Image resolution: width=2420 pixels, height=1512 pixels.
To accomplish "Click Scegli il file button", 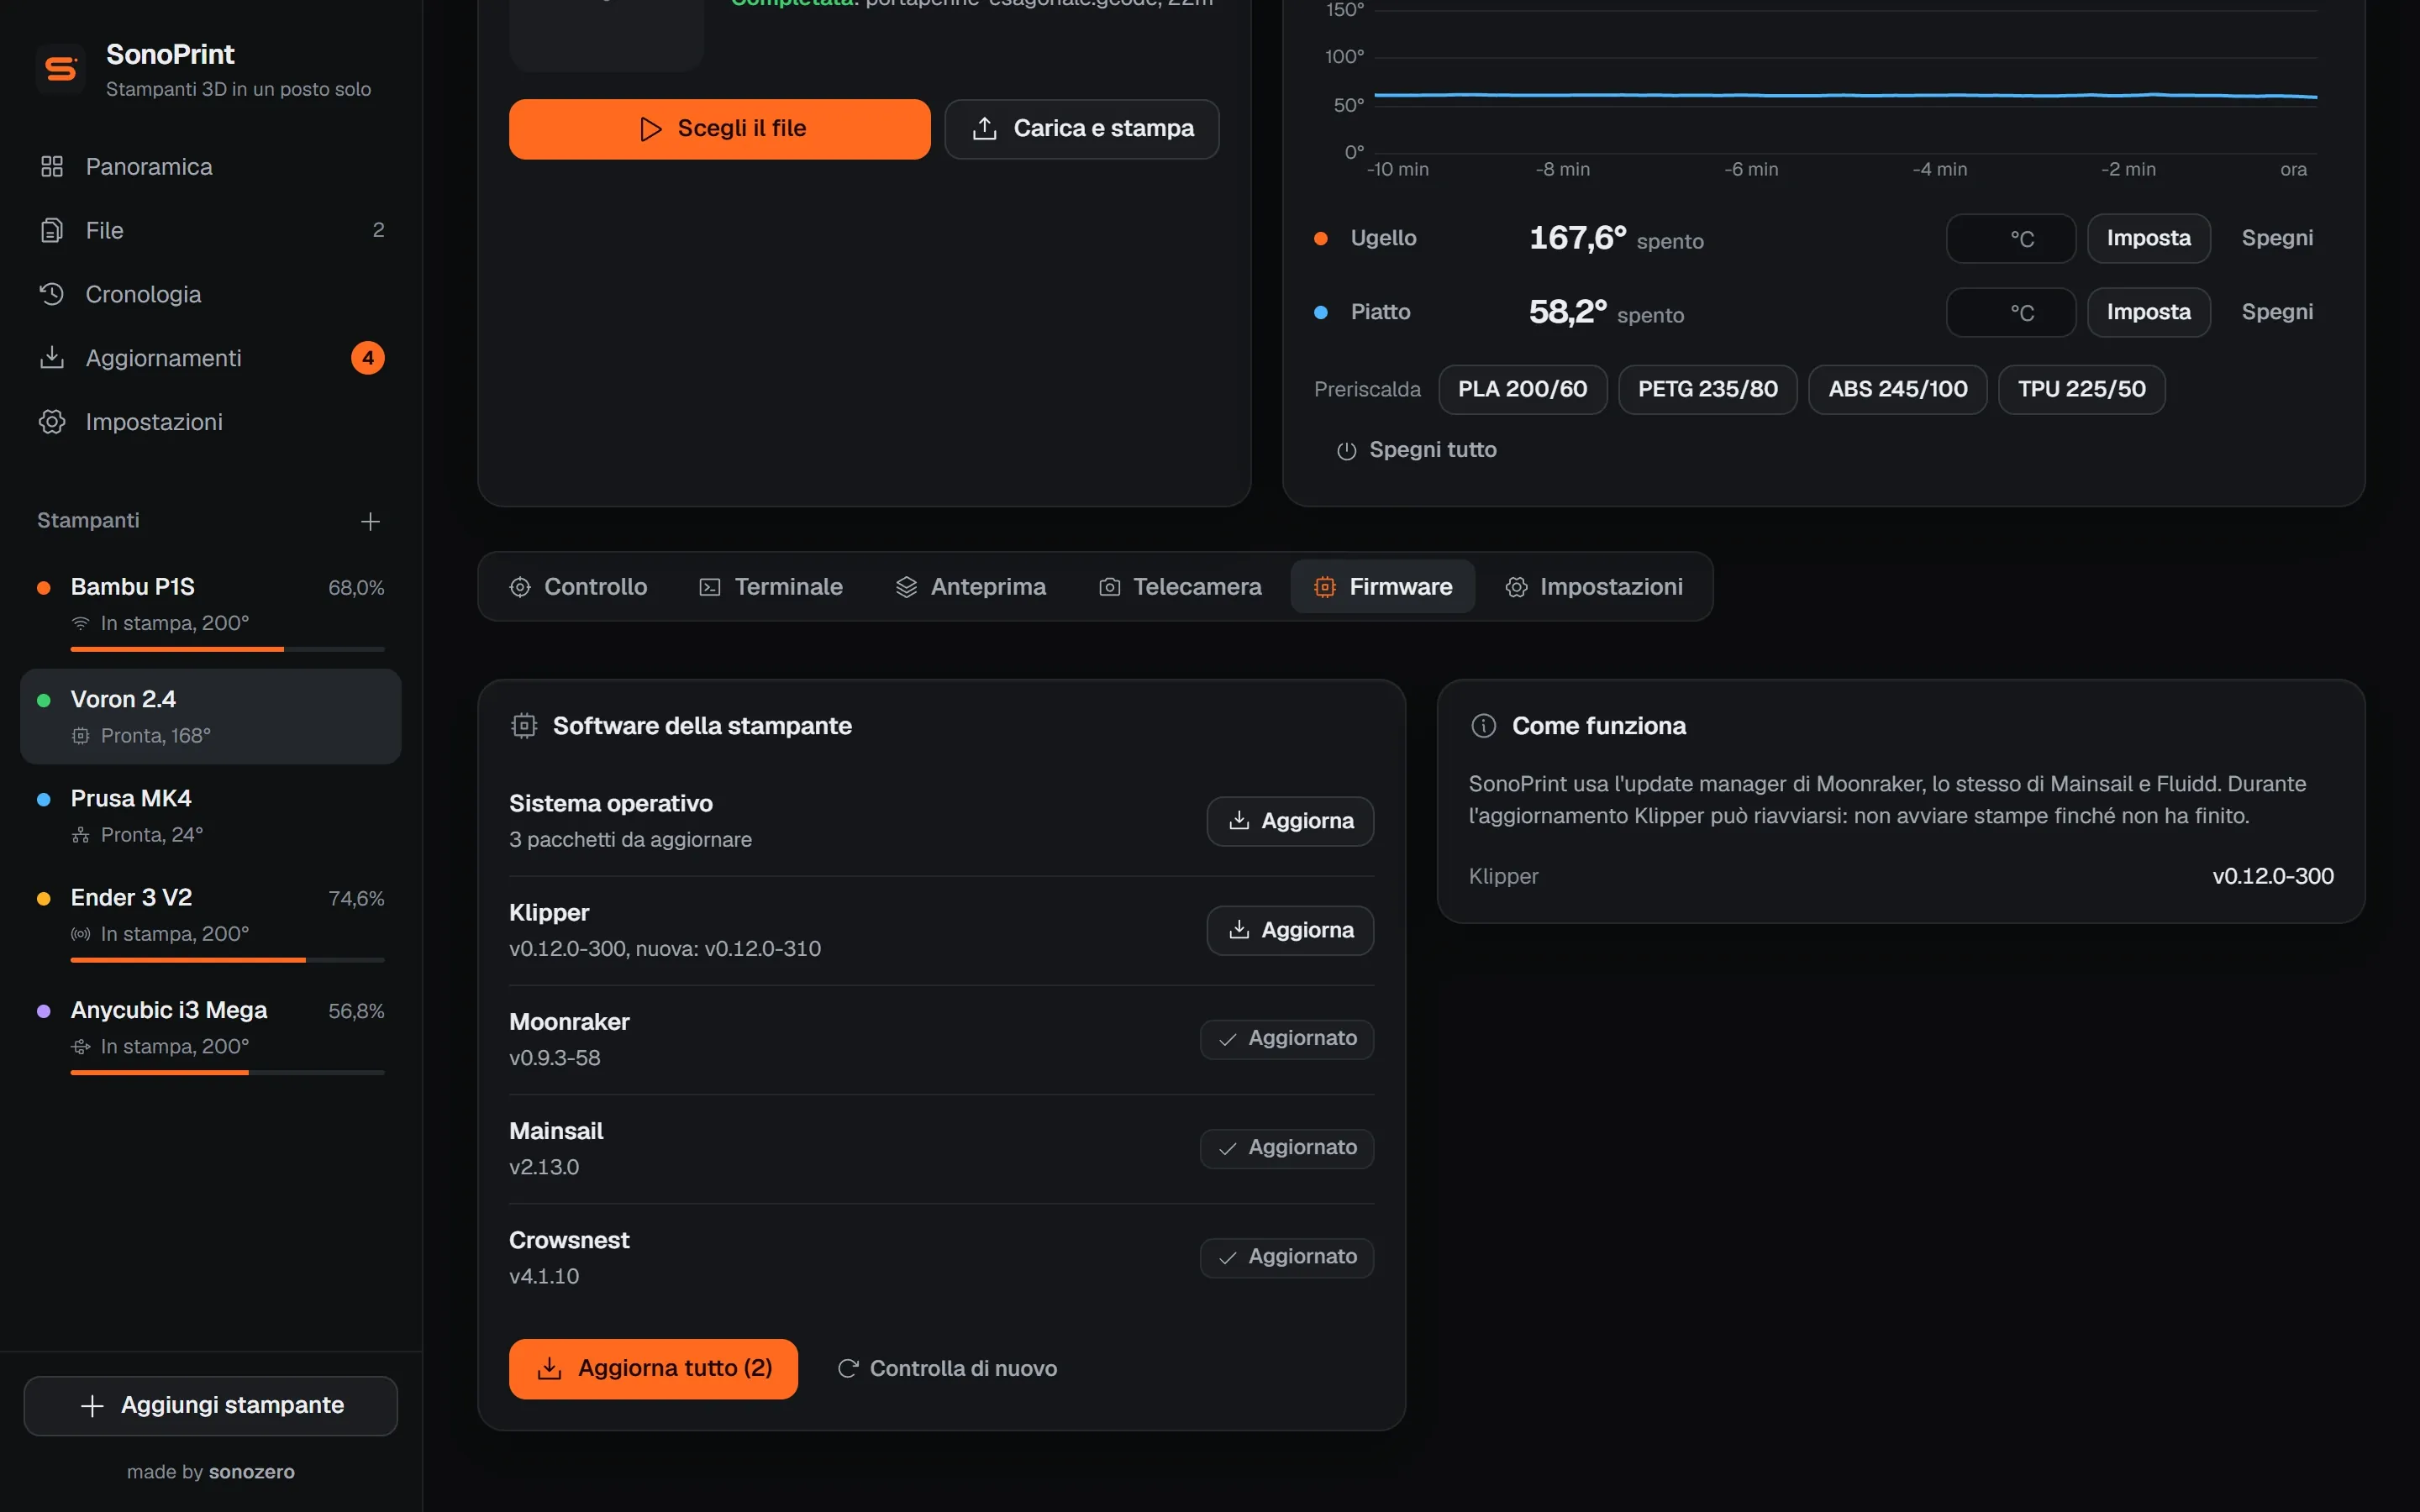I will (719, 129).
